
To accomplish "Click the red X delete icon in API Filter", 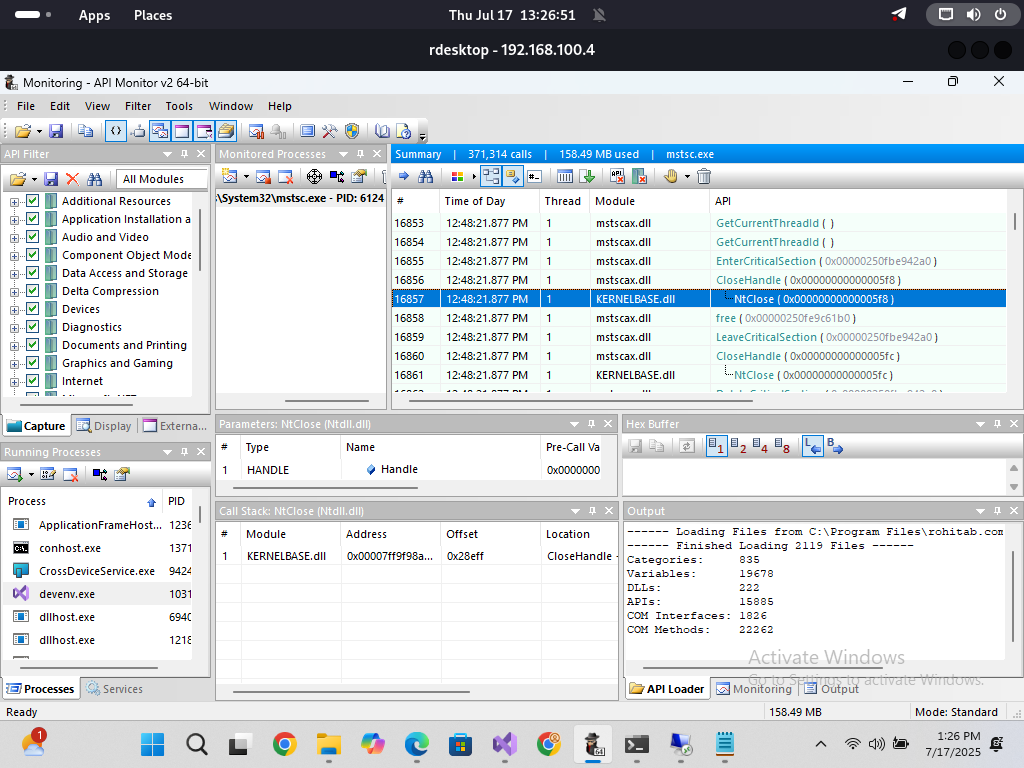I will (x=72, y=179).
